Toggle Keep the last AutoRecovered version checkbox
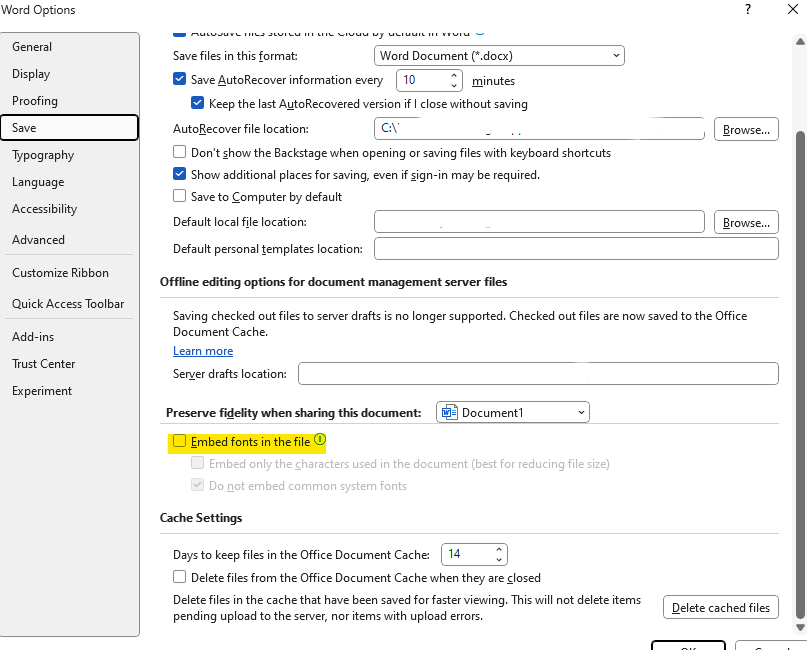Image resolution: width=807 pixels, height=650 pixels. (x=197, y=103)
